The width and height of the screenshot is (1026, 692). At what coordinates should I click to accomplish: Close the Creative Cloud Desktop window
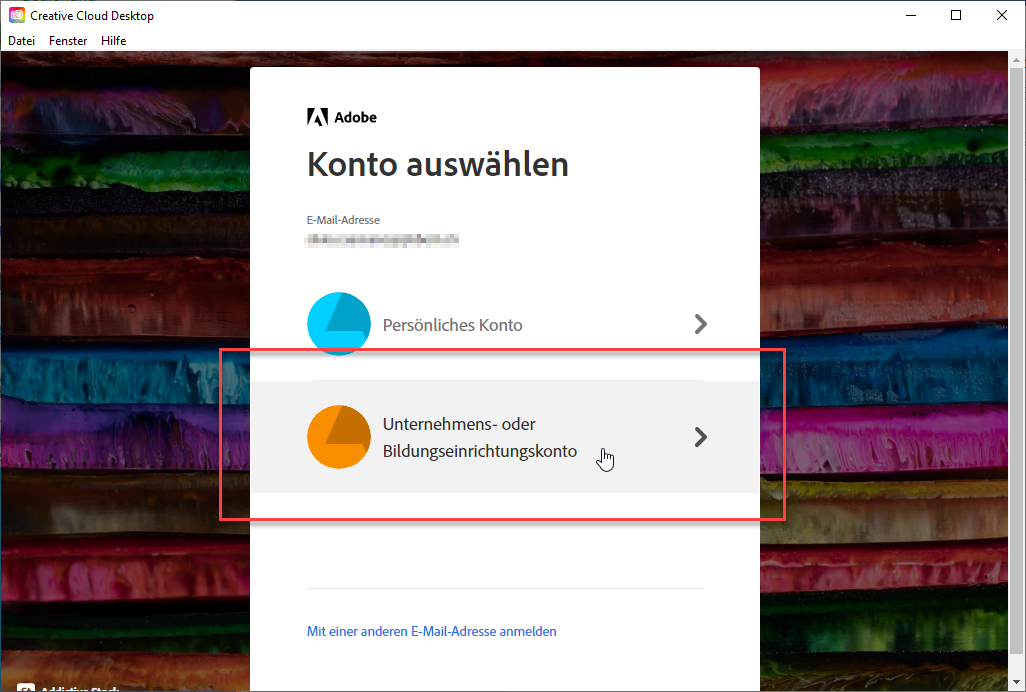pyautogui.click(x=1002, y=15)
